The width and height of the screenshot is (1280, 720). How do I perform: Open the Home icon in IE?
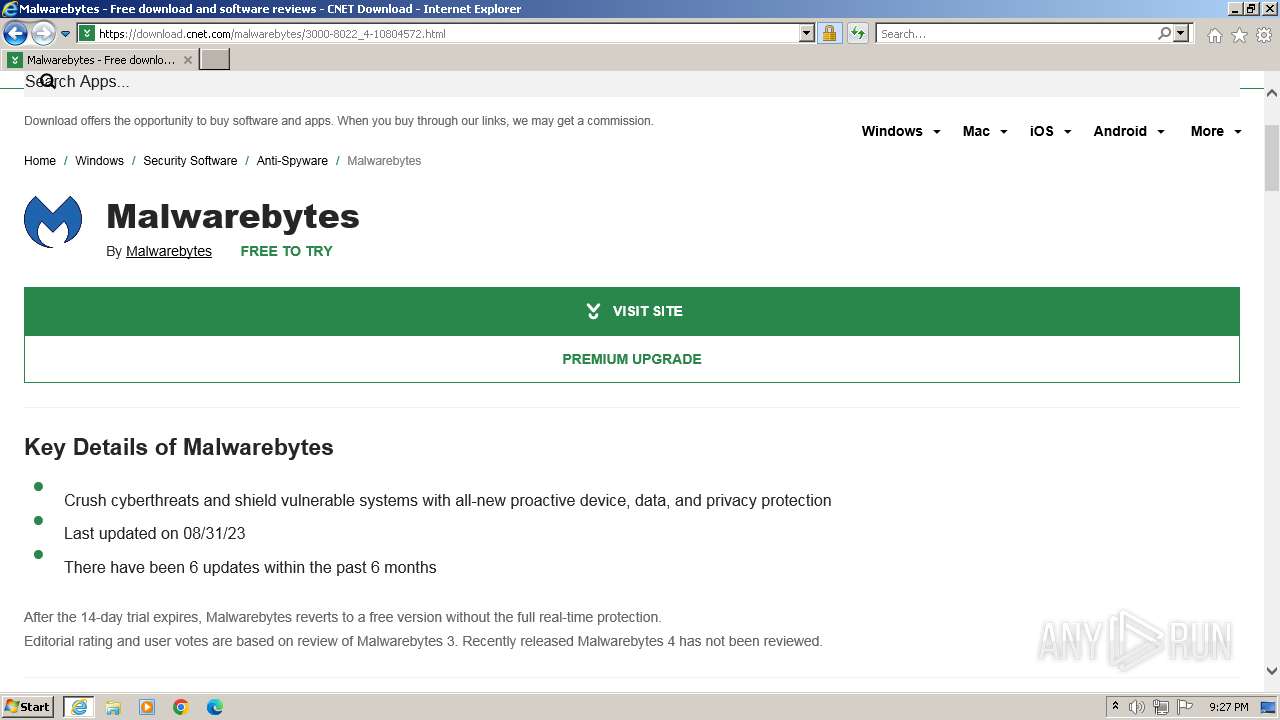tap(1214, 35)
